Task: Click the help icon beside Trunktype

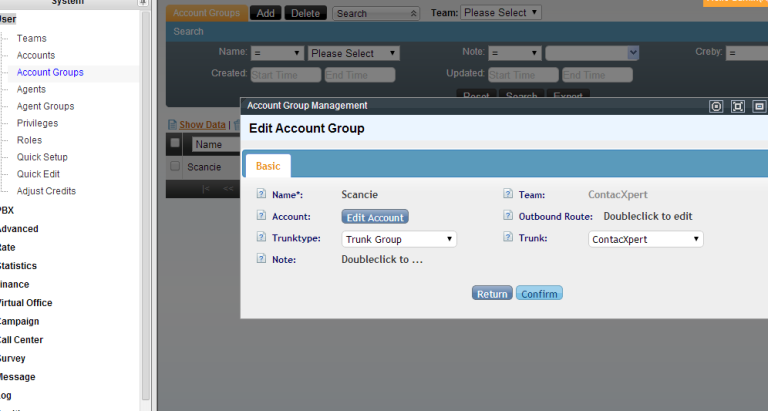Action: click(261, 239)
